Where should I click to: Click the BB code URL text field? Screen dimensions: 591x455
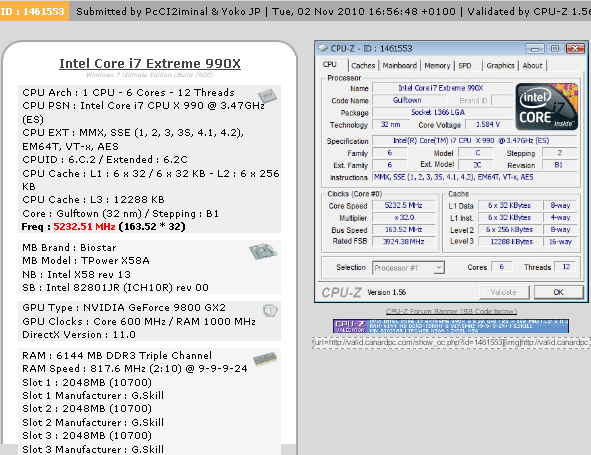click(x=451, y=343)
